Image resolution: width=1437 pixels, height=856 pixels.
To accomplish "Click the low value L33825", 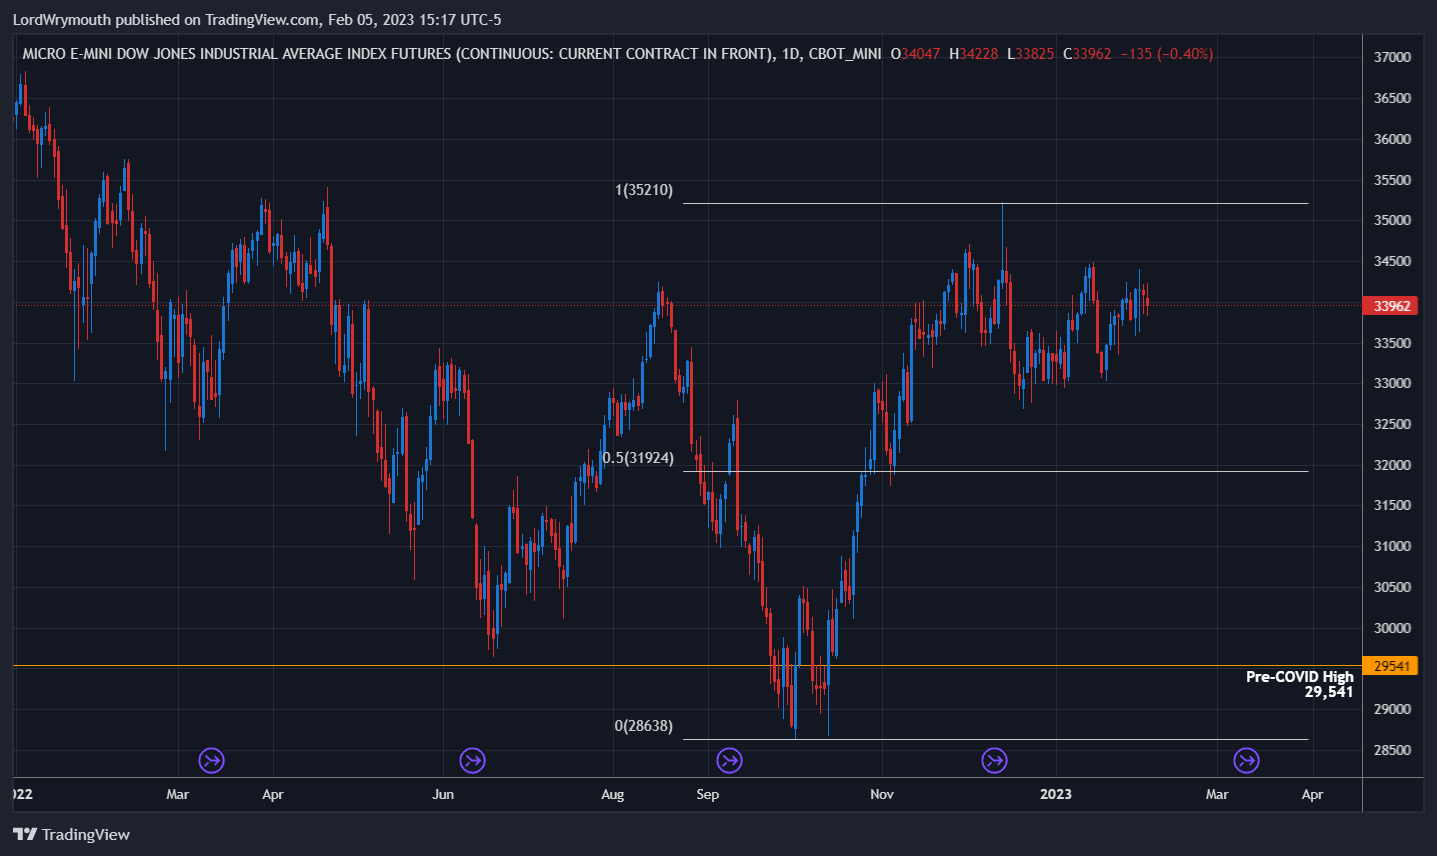I will (1030, 54).
